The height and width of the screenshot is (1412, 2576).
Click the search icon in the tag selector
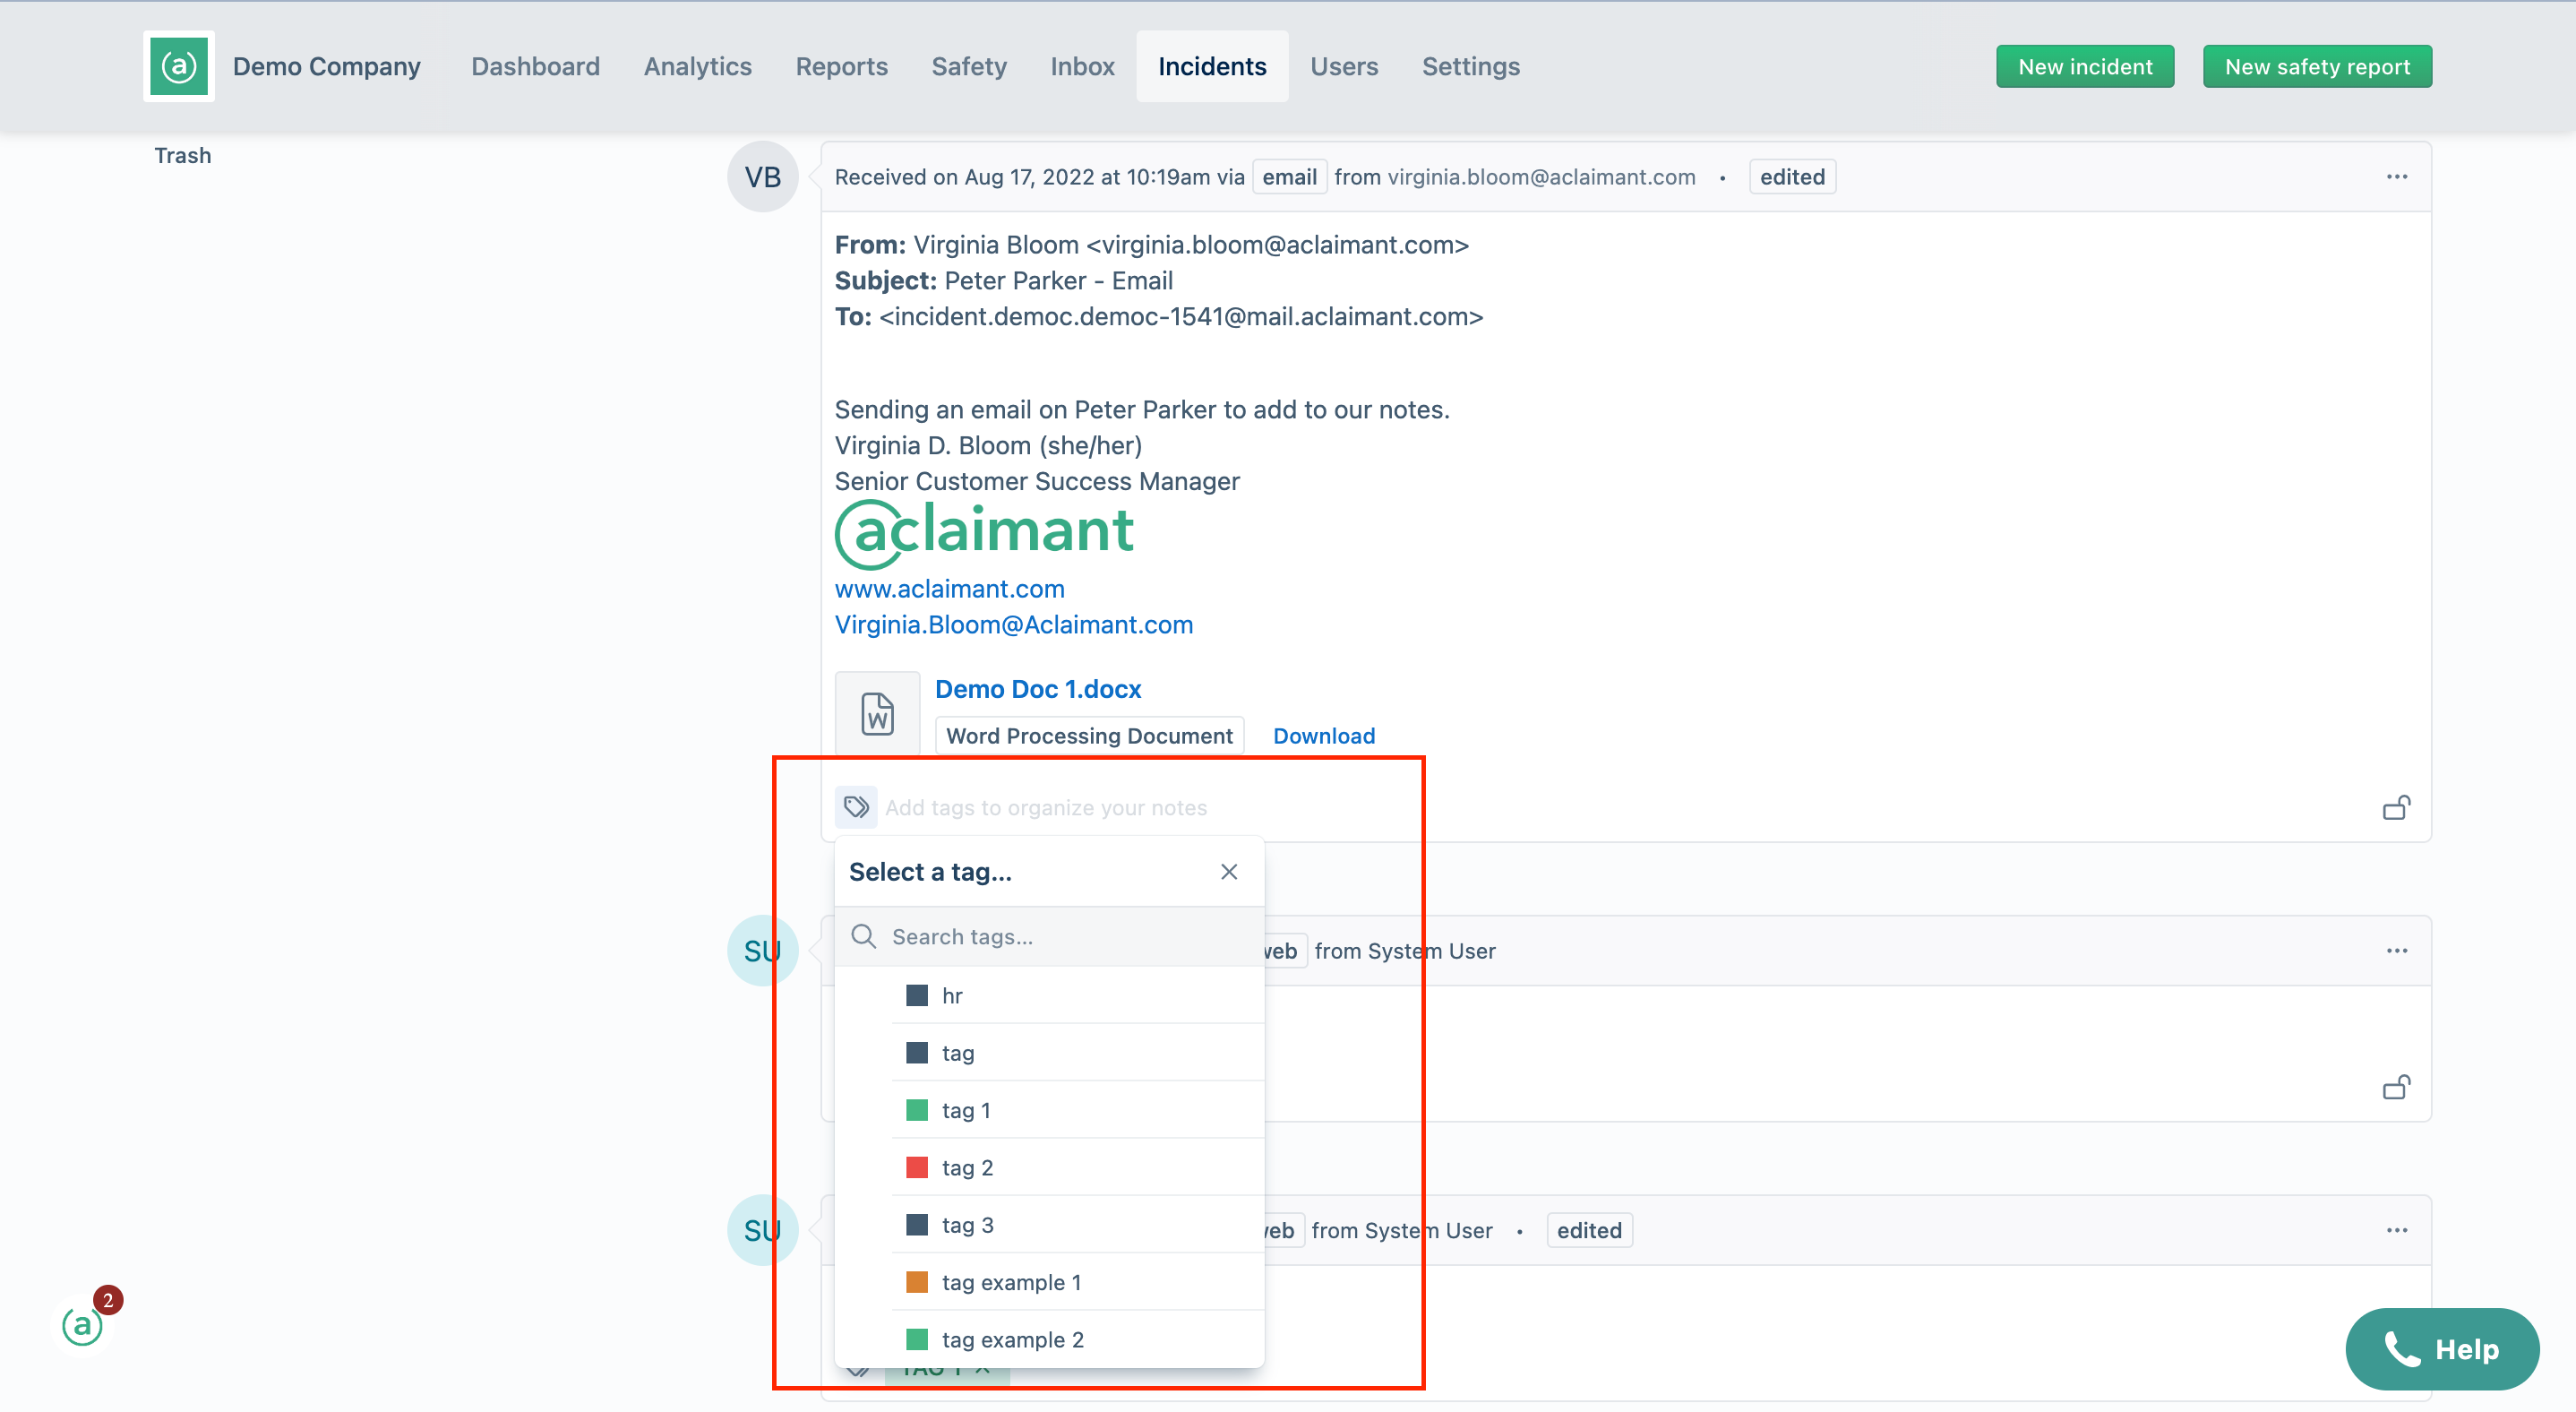[x=863, y=936]
